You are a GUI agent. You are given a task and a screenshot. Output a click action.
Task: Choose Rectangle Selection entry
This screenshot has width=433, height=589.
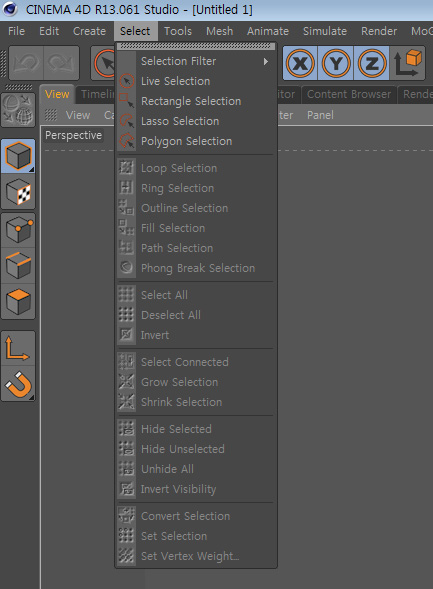tap(196, 101)
